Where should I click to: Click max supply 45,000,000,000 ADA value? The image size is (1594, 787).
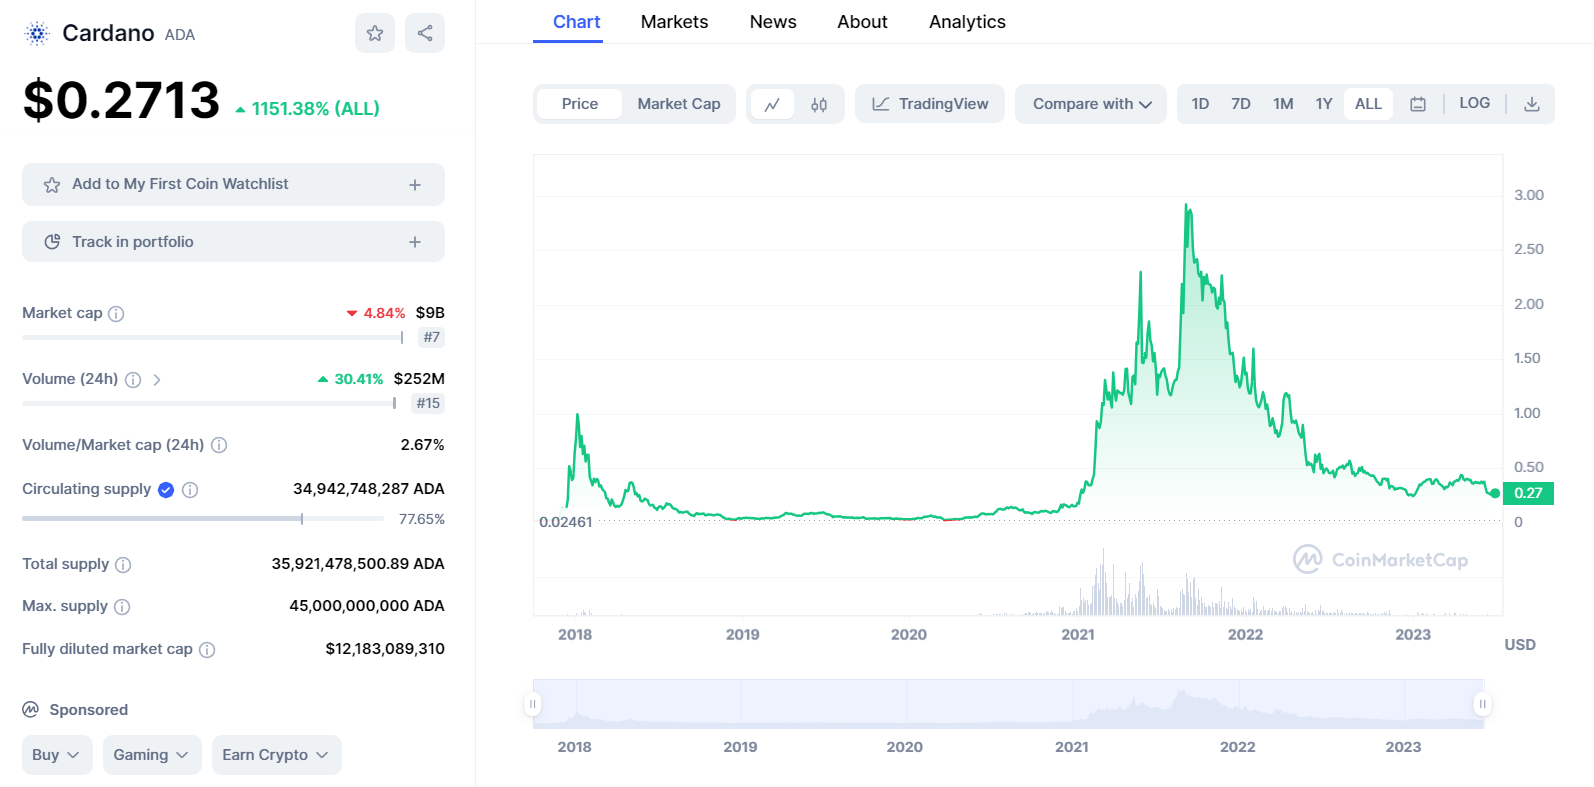[x=367, y=606]
